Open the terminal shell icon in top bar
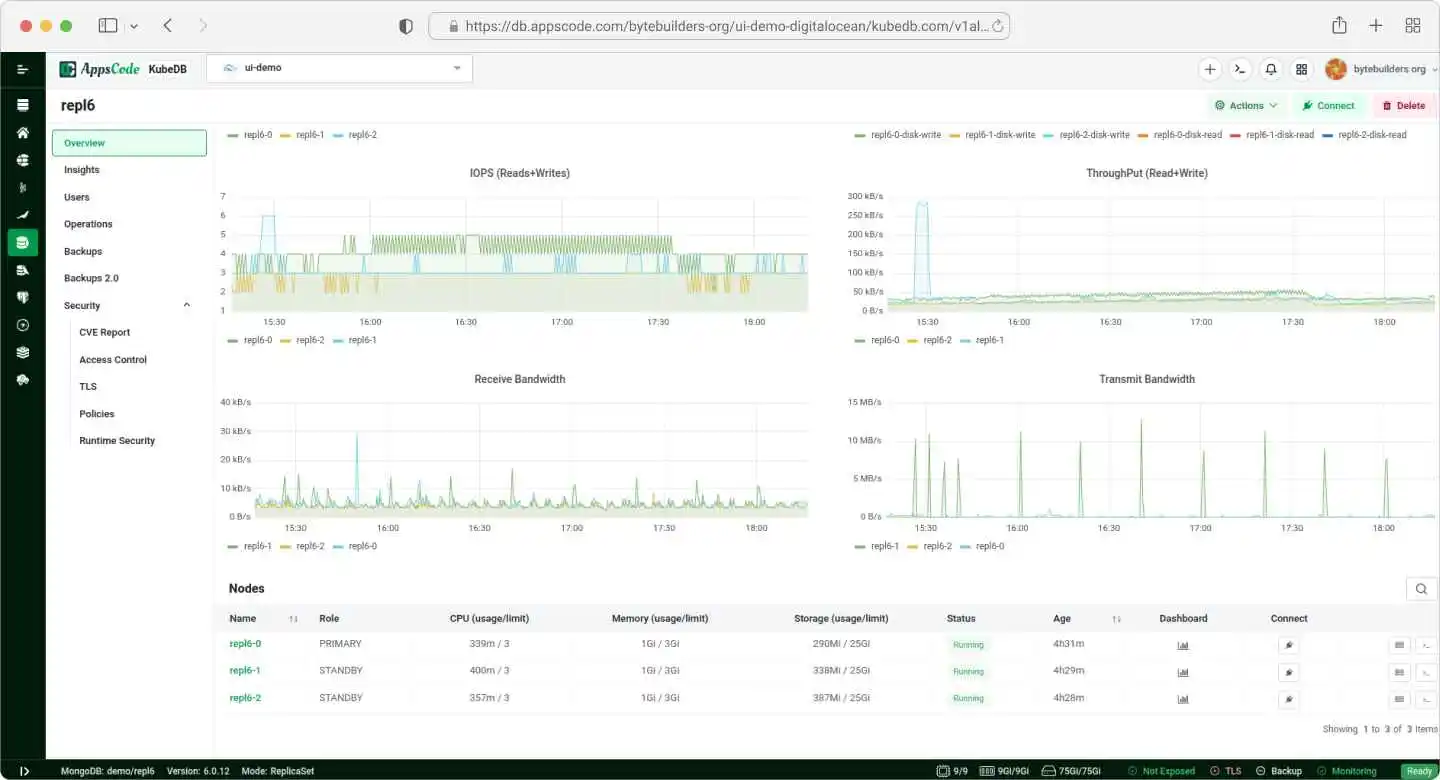This screenshot has width=1440, height=780. [x=1240, y=69]
